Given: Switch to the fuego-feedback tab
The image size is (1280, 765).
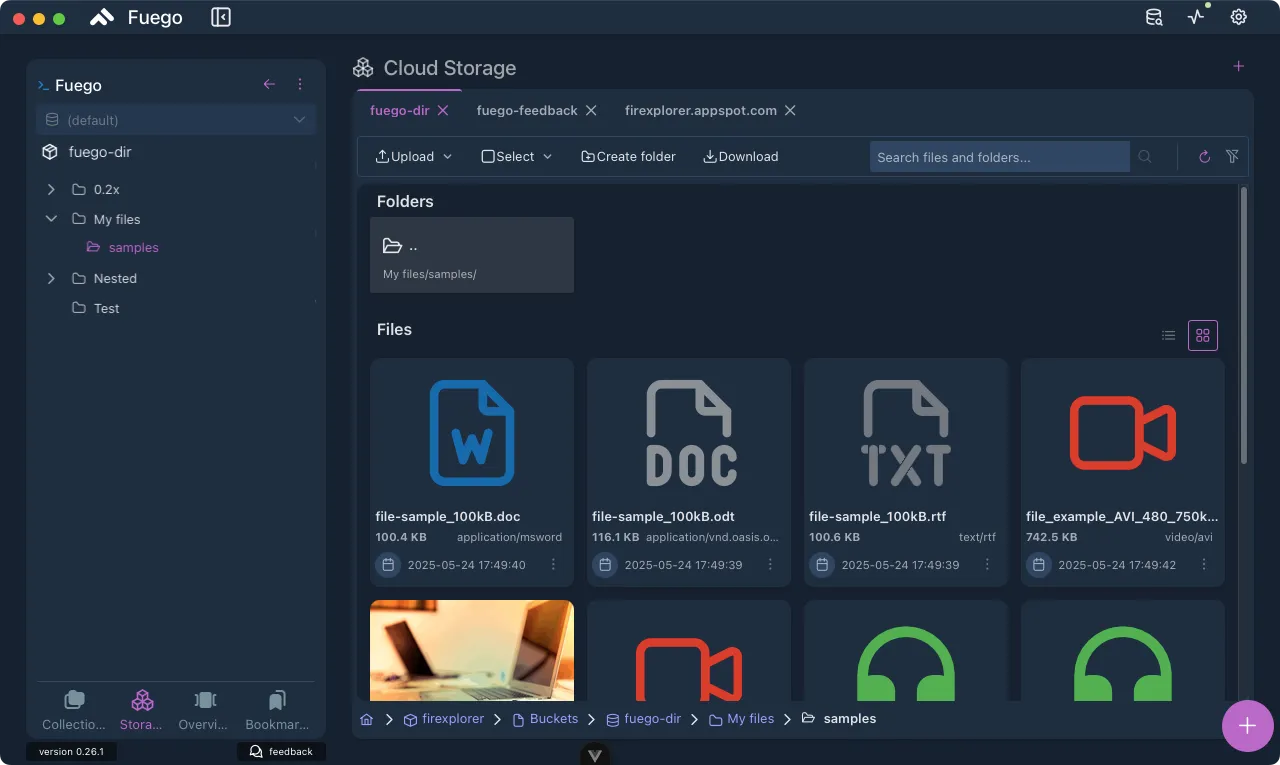Looking at the screenshot, I should [x=527, y=111].
